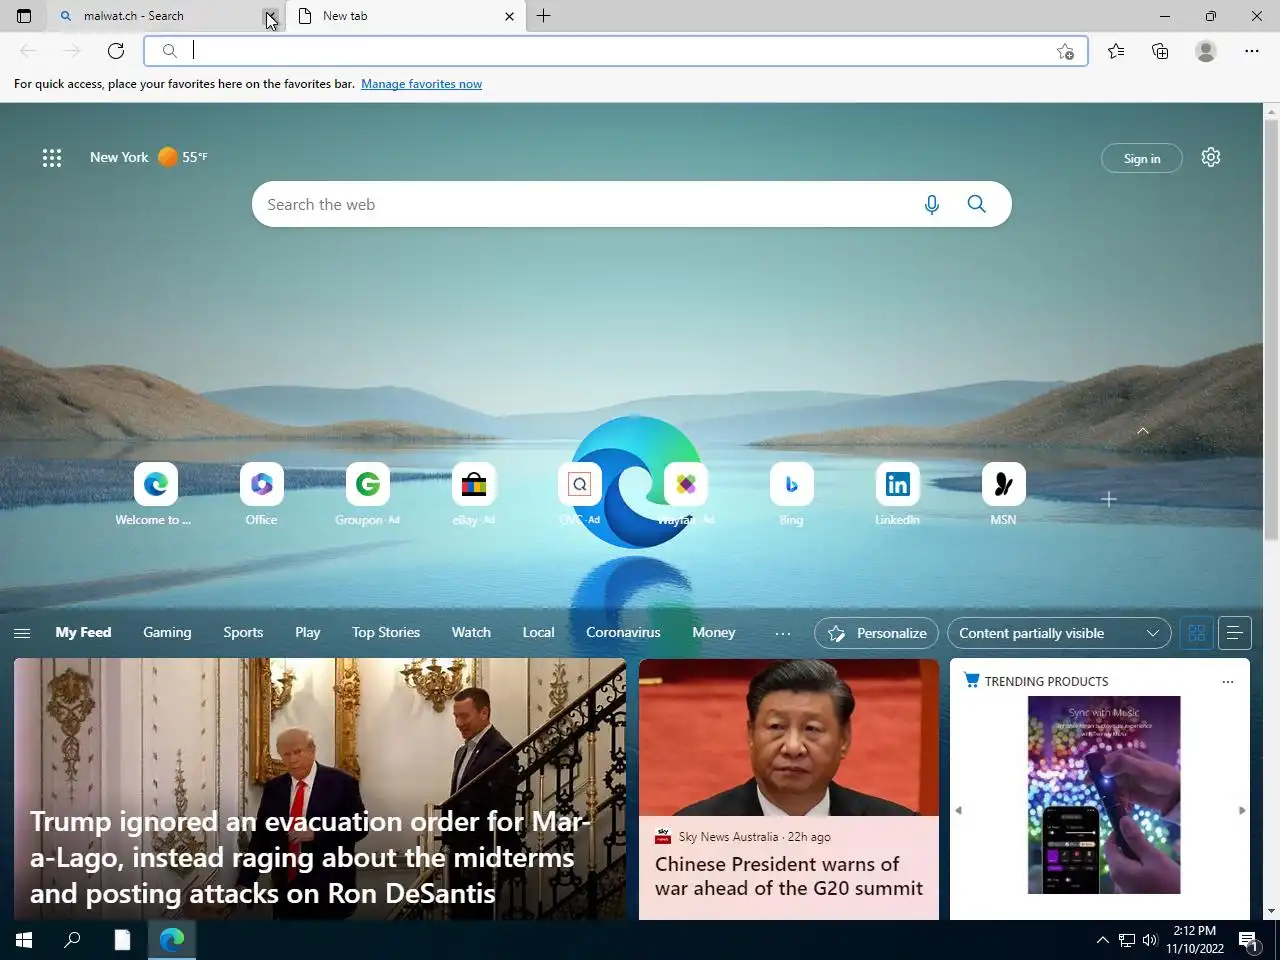This screenshot has width=1280, height=960.
Task: Click the Sign in button
Action: (1142, 158)
